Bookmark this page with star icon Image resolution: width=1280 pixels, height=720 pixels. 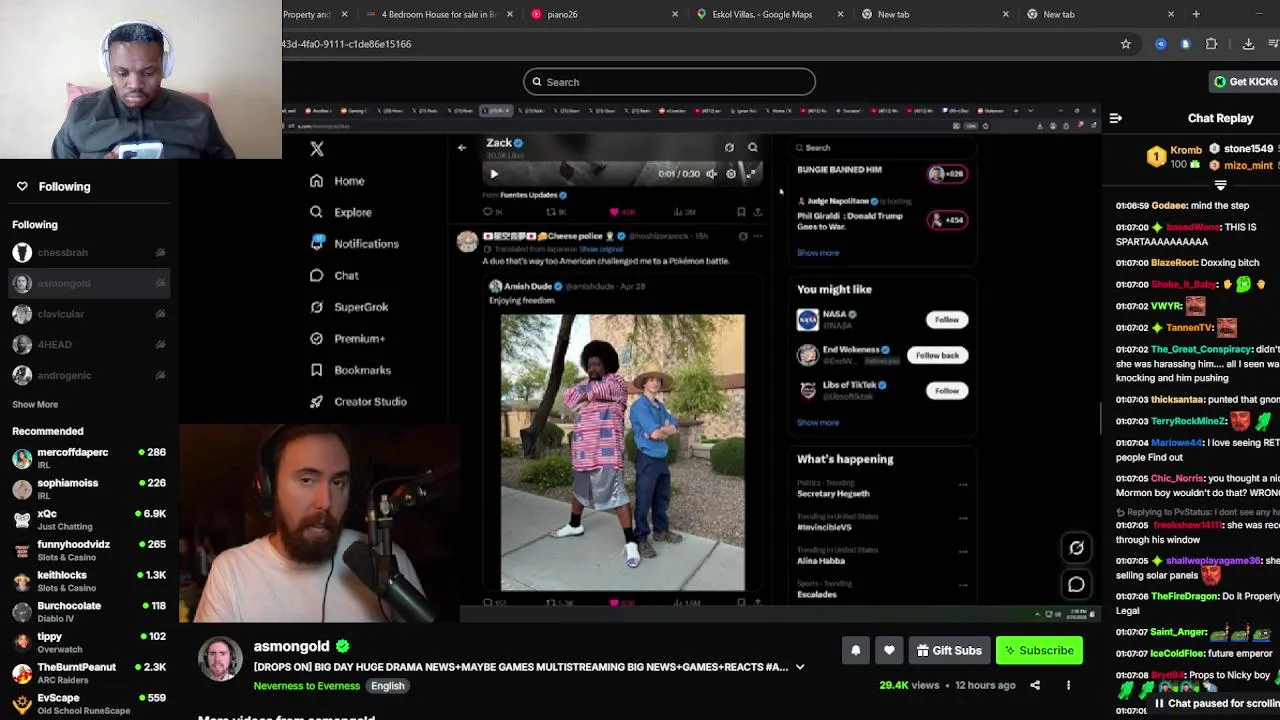(1125, 44)
